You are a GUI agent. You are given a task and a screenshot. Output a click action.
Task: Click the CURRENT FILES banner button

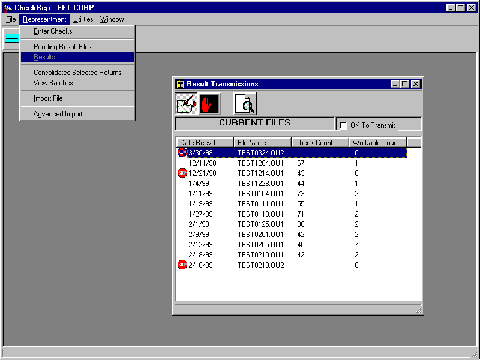[255, 123]
